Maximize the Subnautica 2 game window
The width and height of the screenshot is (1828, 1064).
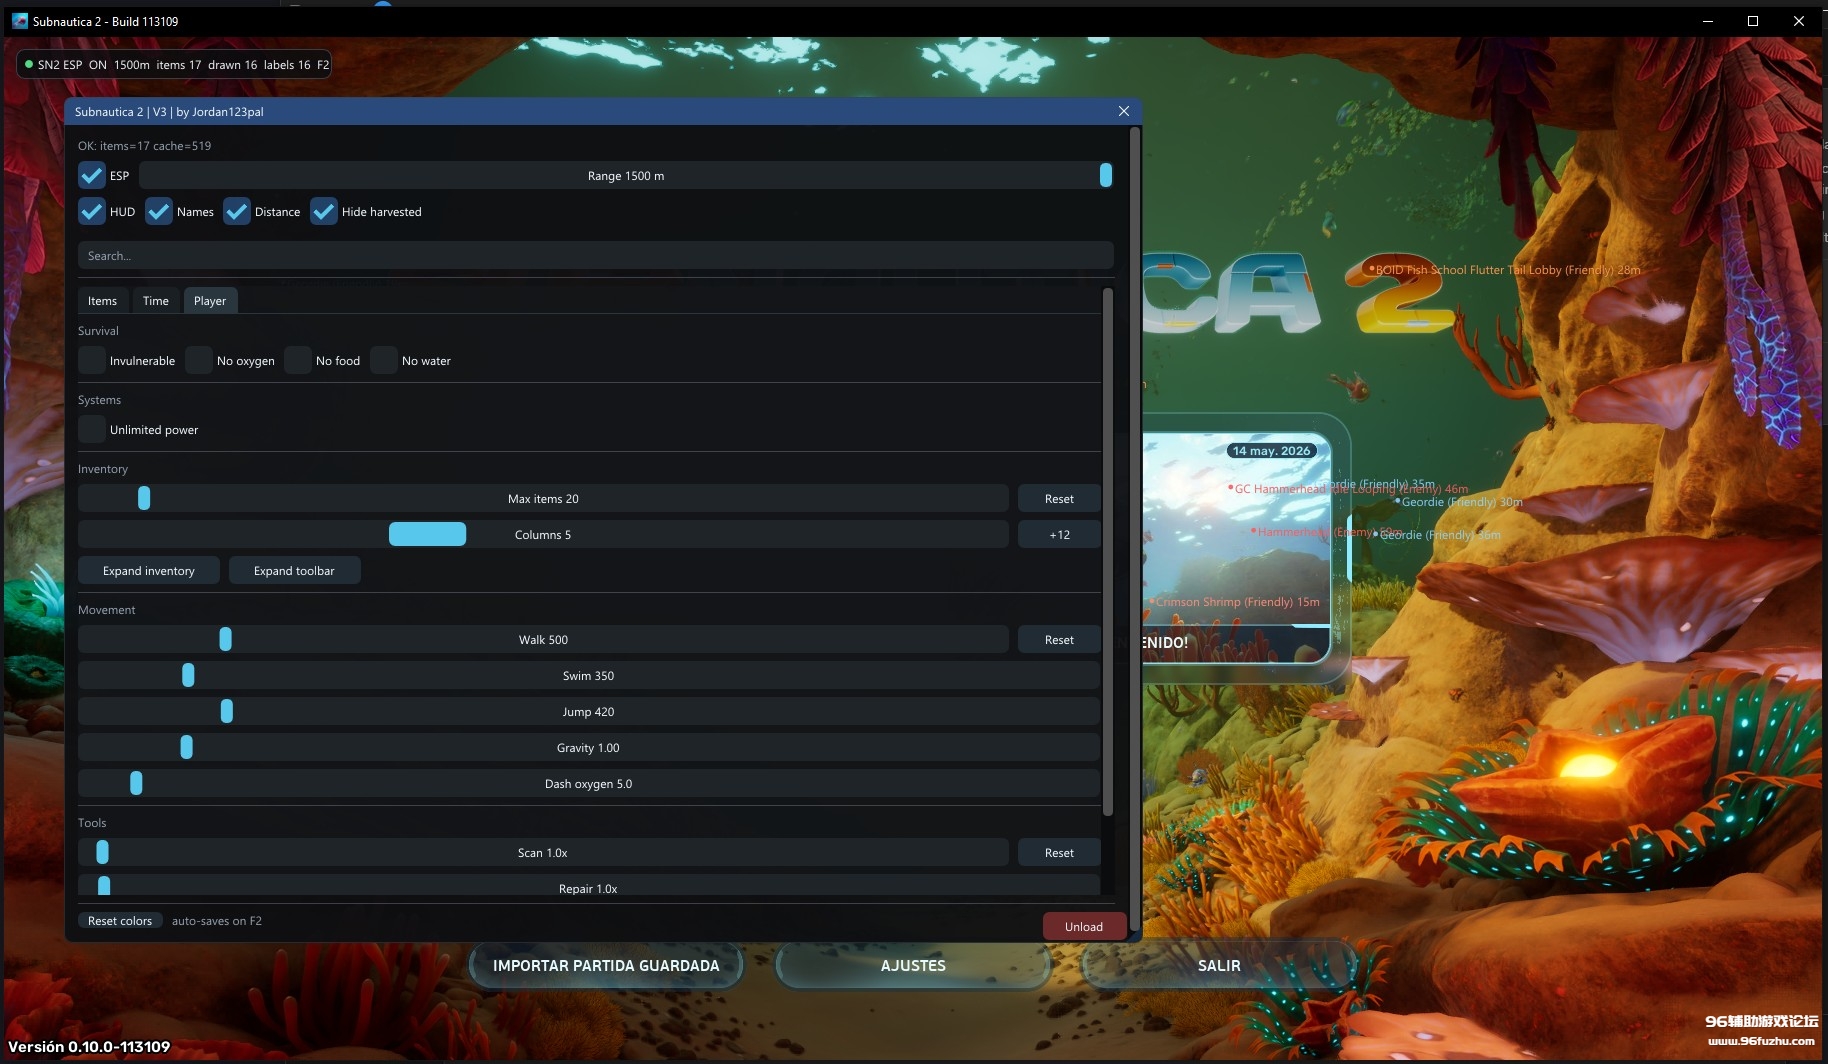[1753, 21]
